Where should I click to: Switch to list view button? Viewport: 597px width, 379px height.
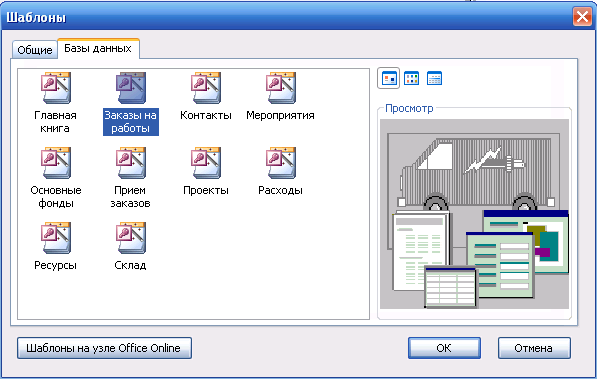point(412,78)
